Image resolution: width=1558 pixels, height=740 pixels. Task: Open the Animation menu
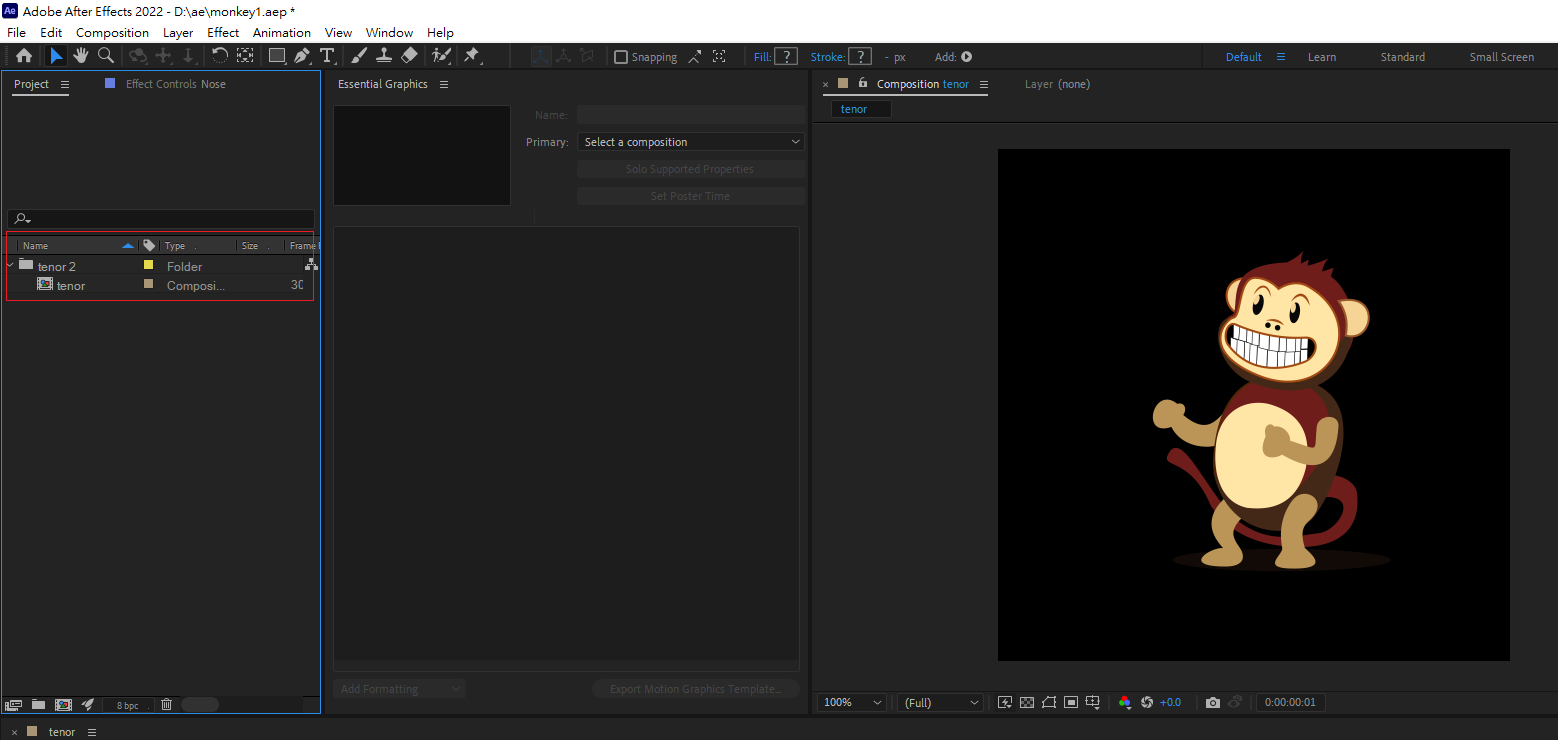281,33
